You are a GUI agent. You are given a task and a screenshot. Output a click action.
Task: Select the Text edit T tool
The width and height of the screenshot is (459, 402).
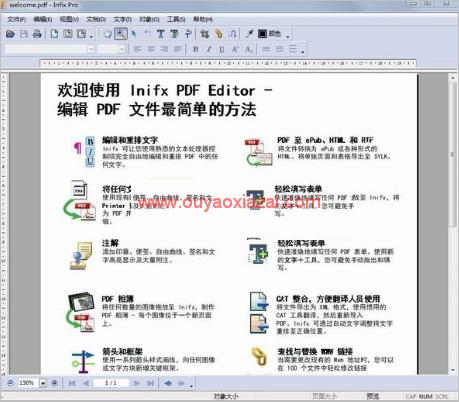tap(161, 34)
